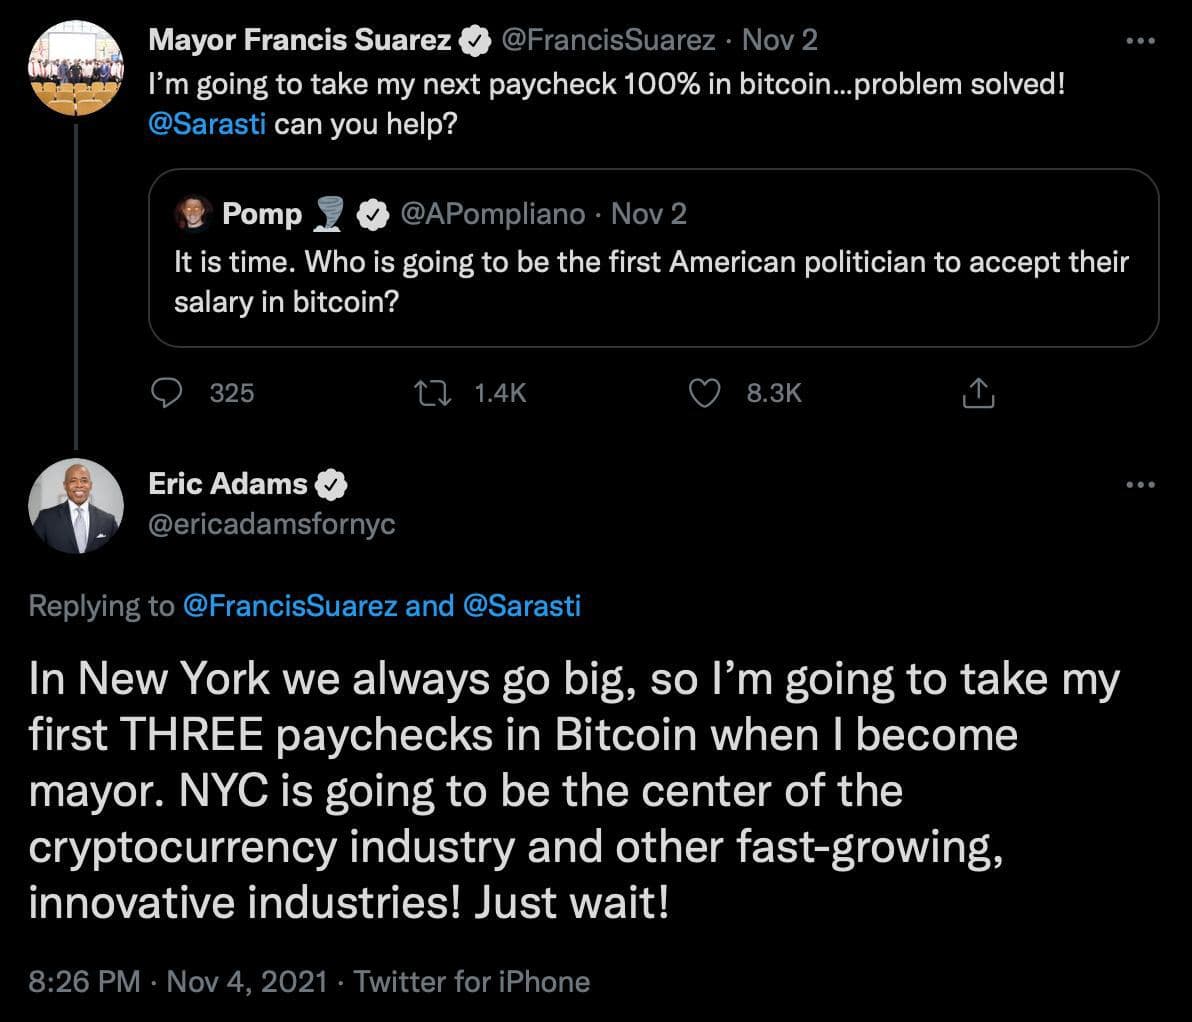The width and height of the screenshot is (1192, 1022).
Task: Click the reply icon under Suarez tweet
Action: (165, 393)
